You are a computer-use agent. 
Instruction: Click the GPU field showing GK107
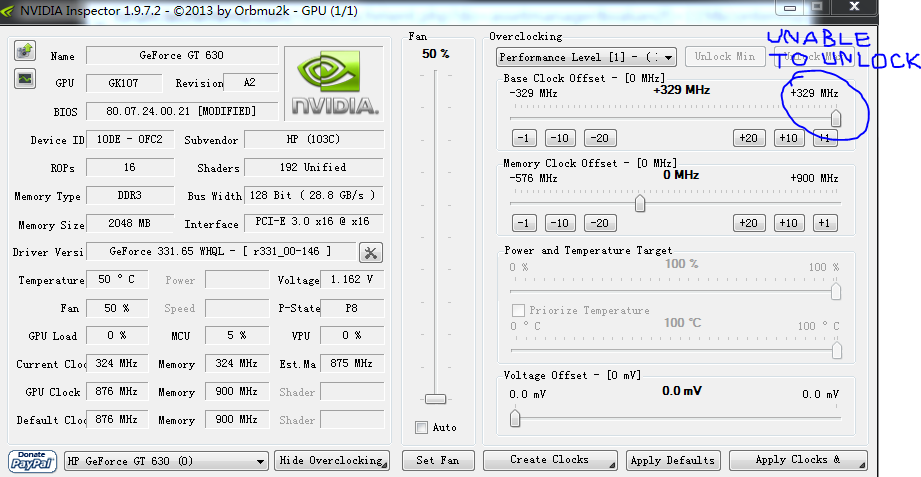coord(124,83)
